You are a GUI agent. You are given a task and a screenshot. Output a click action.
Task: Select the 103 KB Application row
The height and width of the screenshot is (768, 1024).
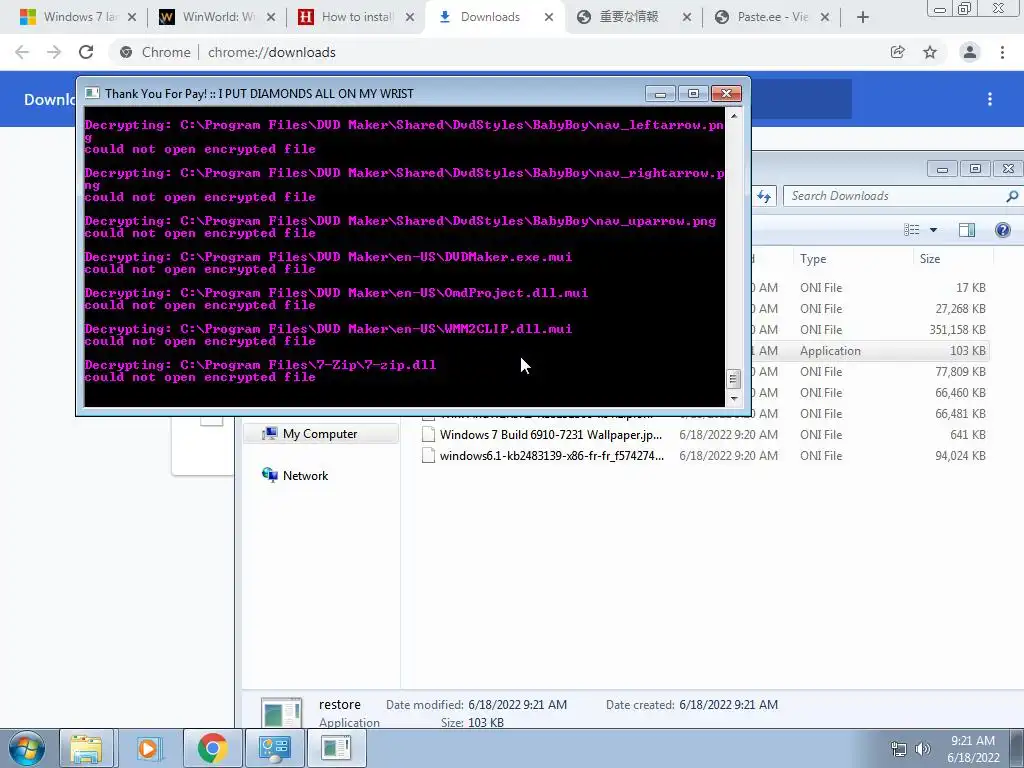(x=870, y=351)
